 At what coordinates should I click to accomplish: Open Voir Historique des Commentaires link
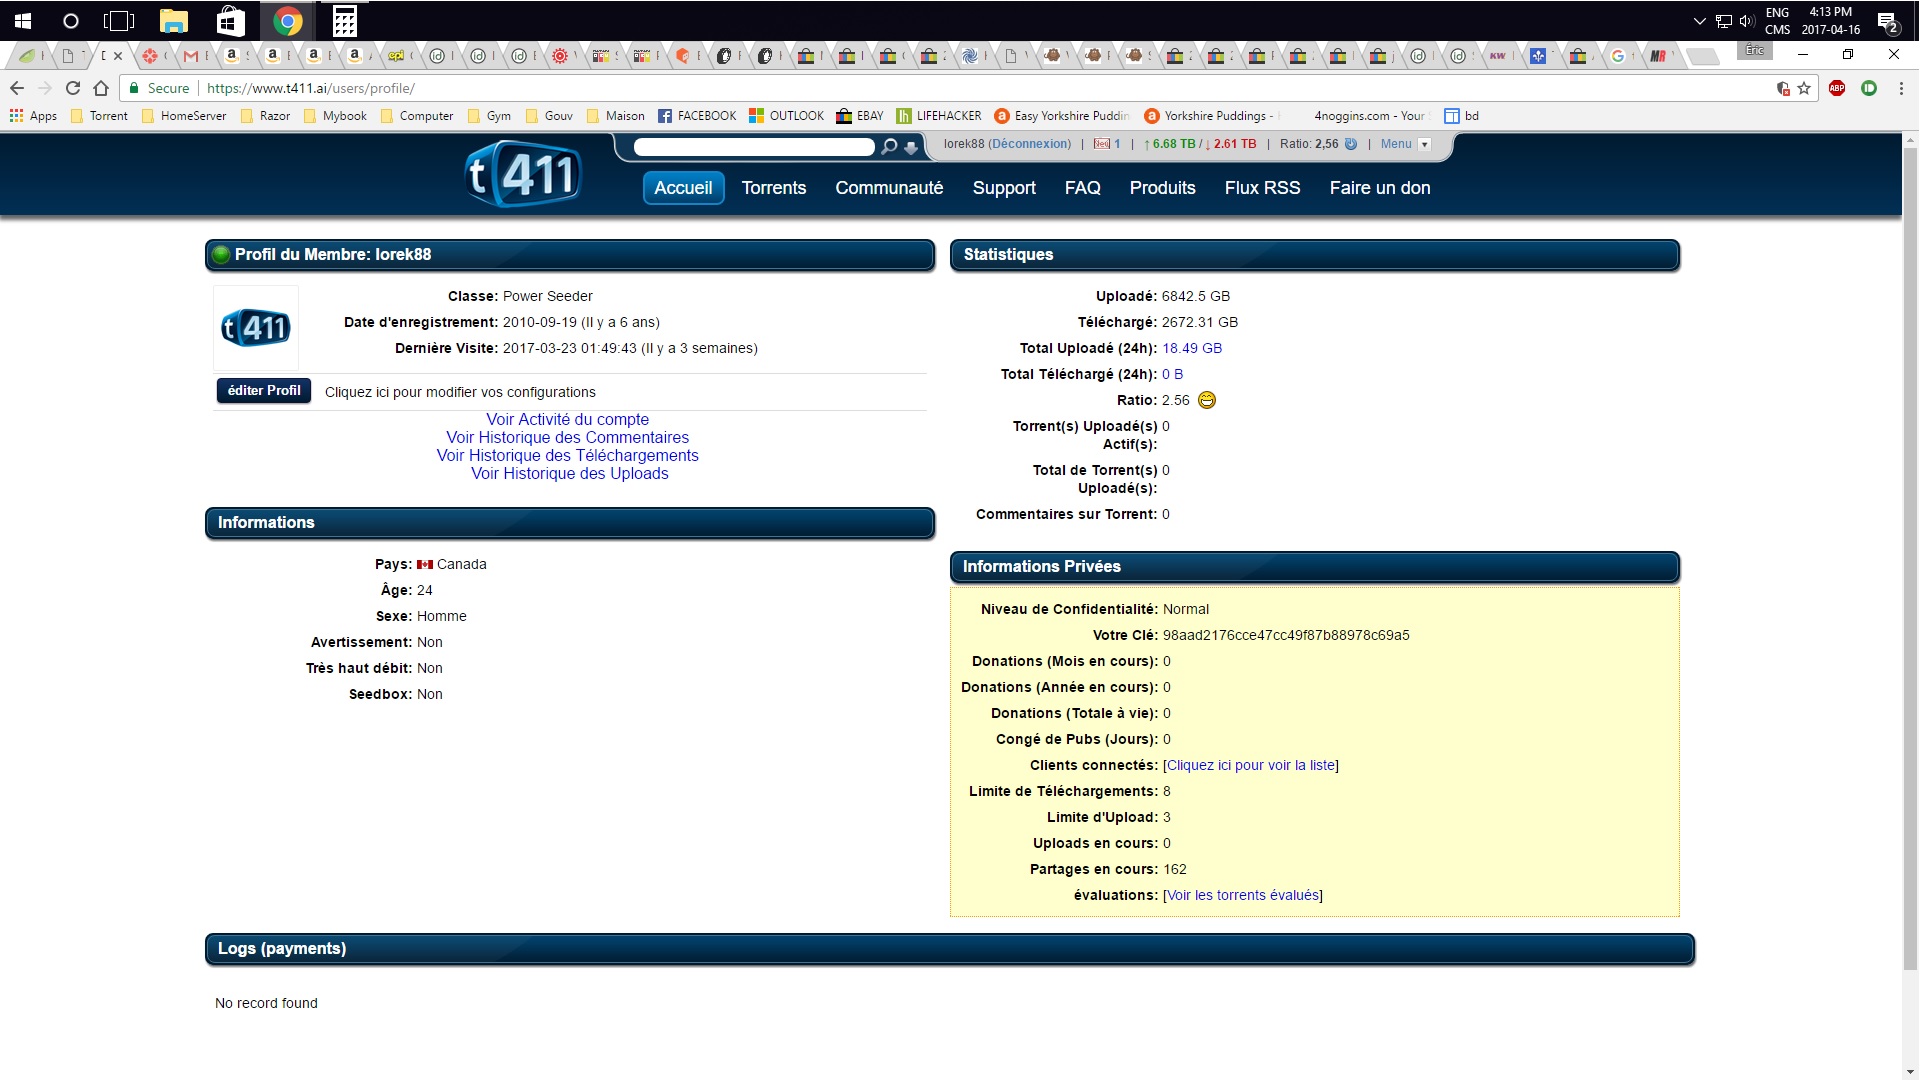(567, 438)
